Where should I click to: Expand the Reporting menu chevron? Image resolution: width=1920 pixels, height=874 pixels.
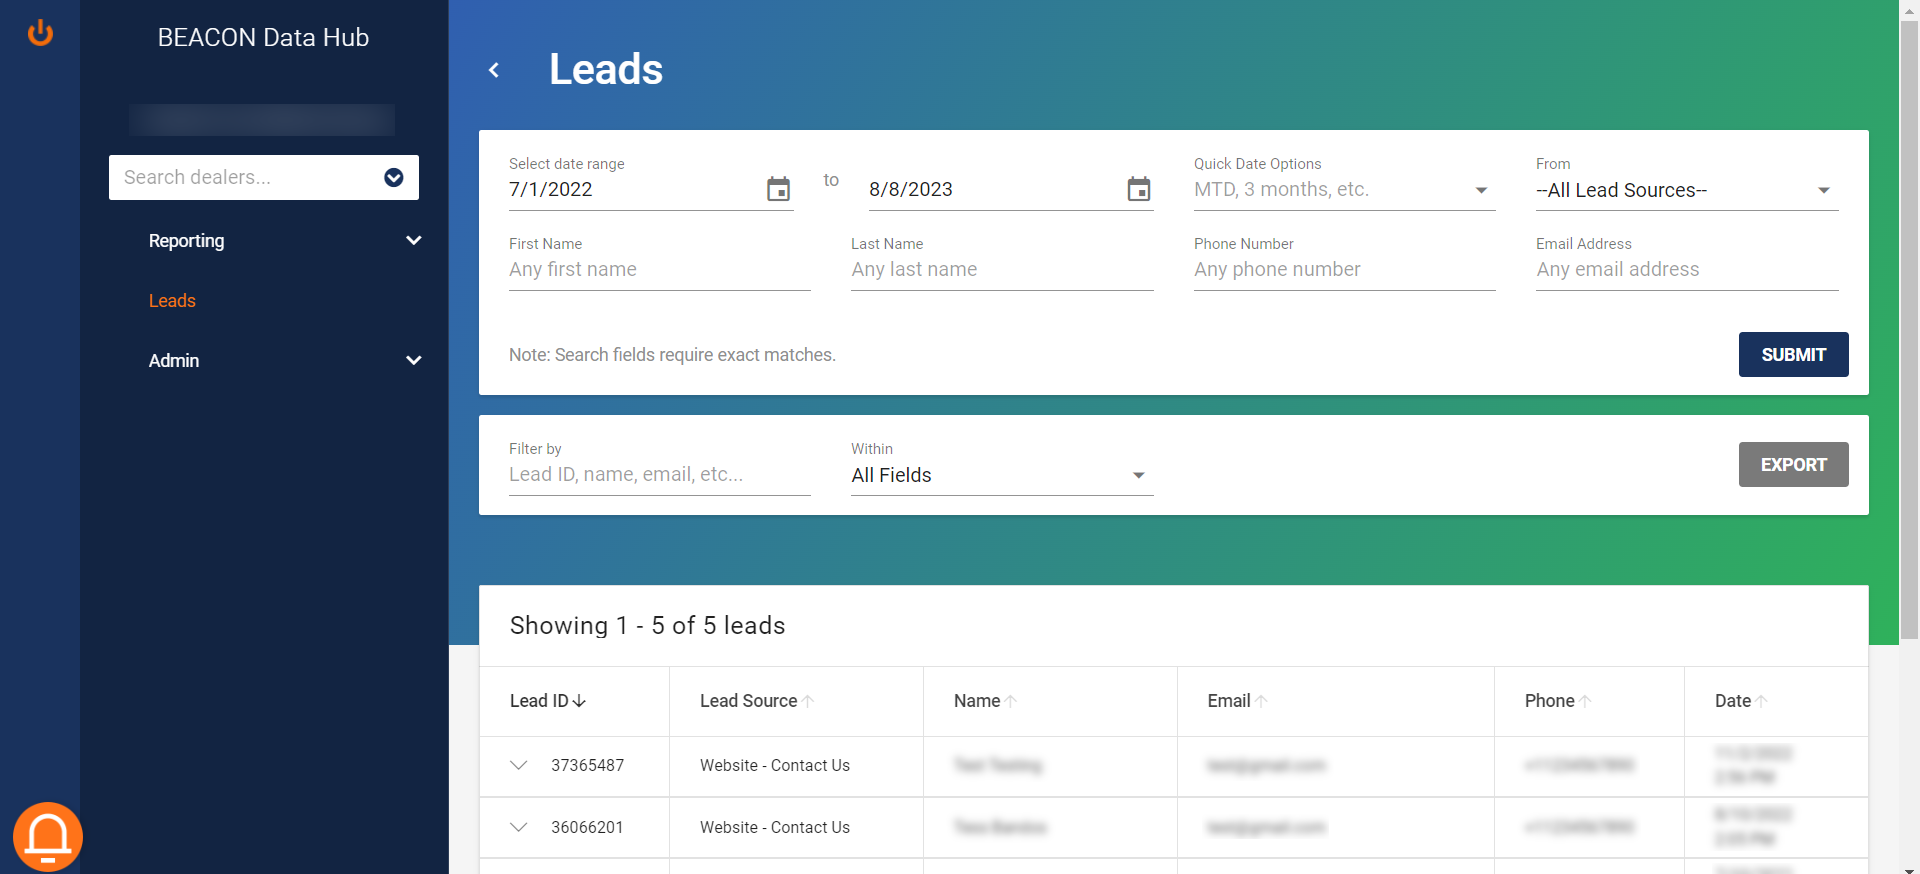414,241
